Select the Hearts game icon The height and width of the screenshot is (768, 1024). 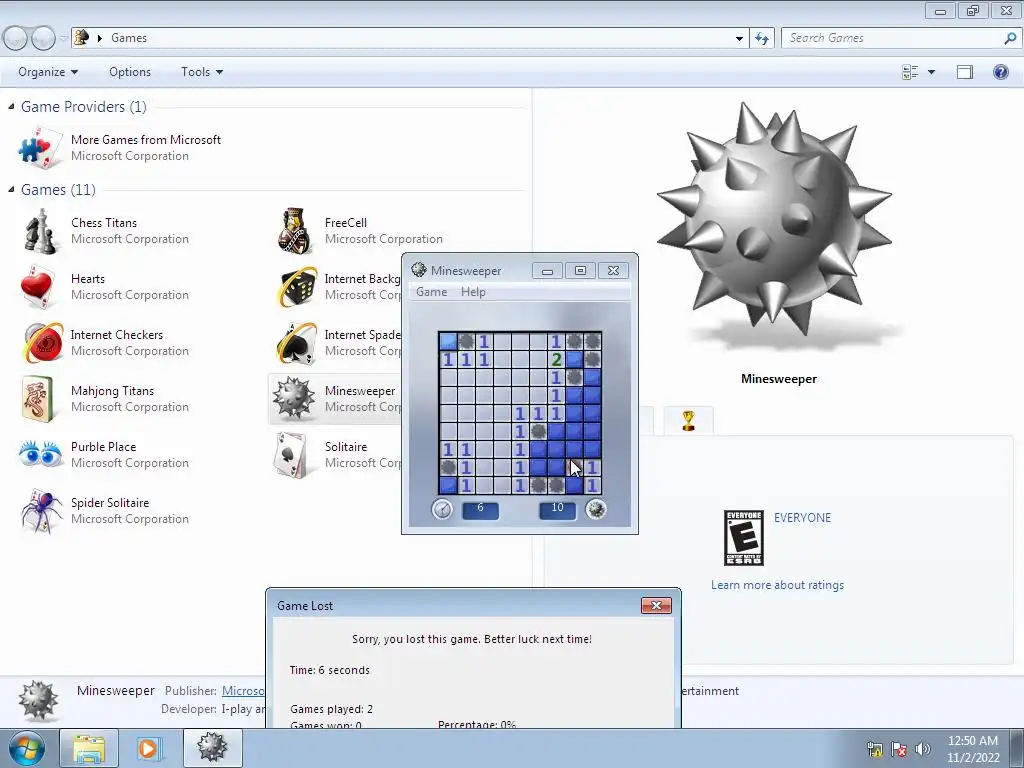[37, 287]
